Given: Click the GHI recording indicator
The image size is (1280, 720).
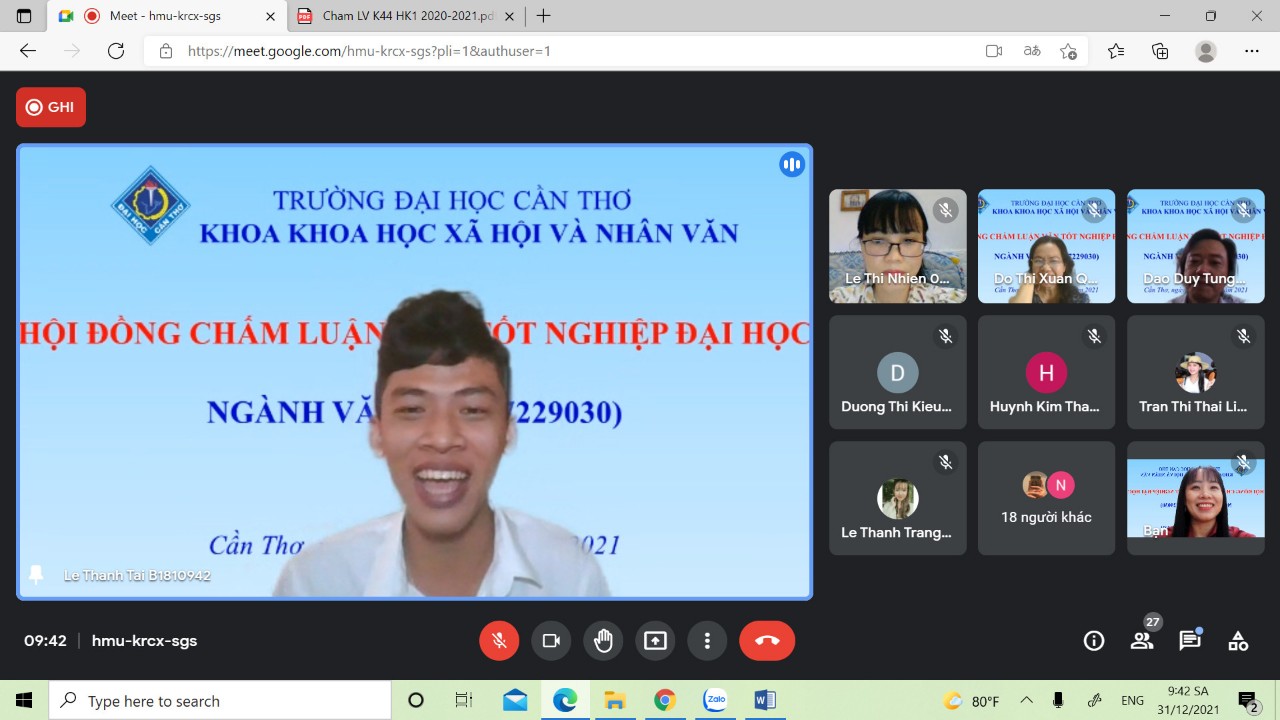Looking at the screenshot, I should pos(51,107).
